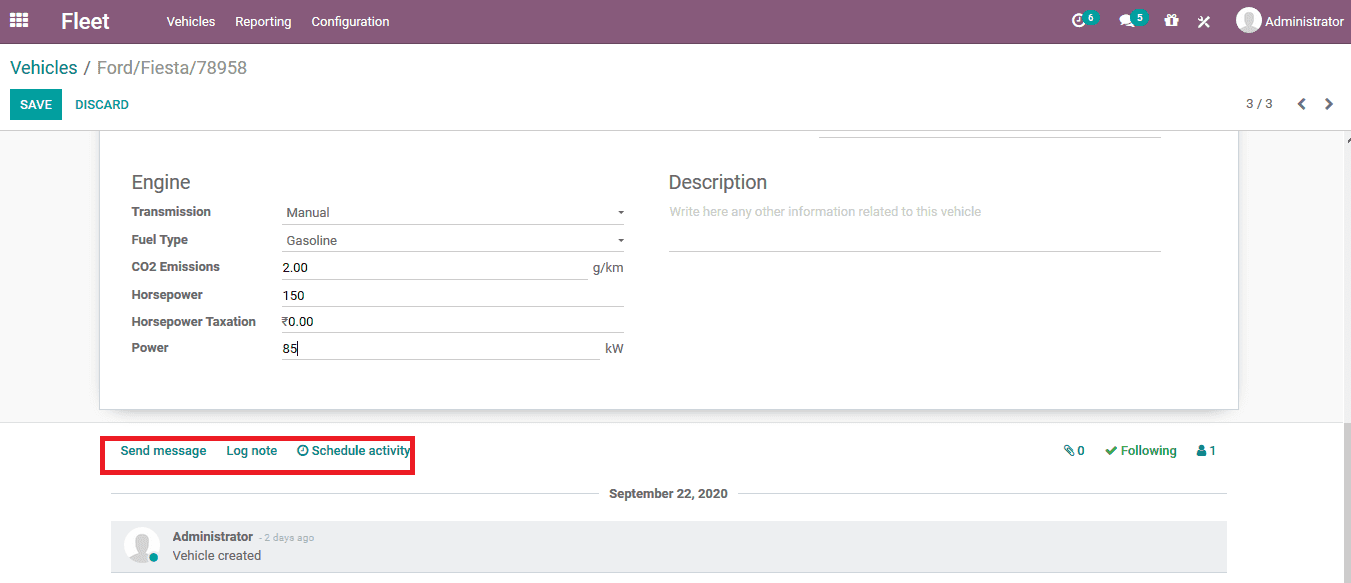
Task: Open the debug tools icon
Action: click(1204, 21)
